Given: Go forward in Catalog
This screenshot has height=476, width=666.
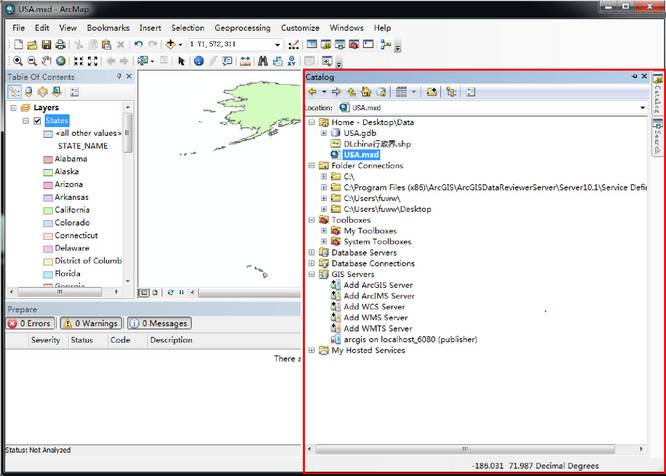Looking at the screenshot, I should (336, 92).
